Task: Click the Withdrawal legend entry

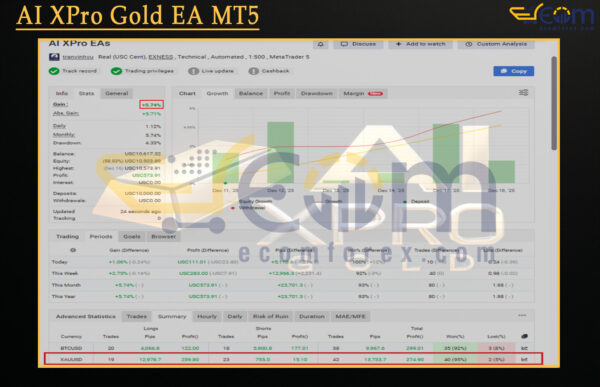Action: (x=248, y=208)
